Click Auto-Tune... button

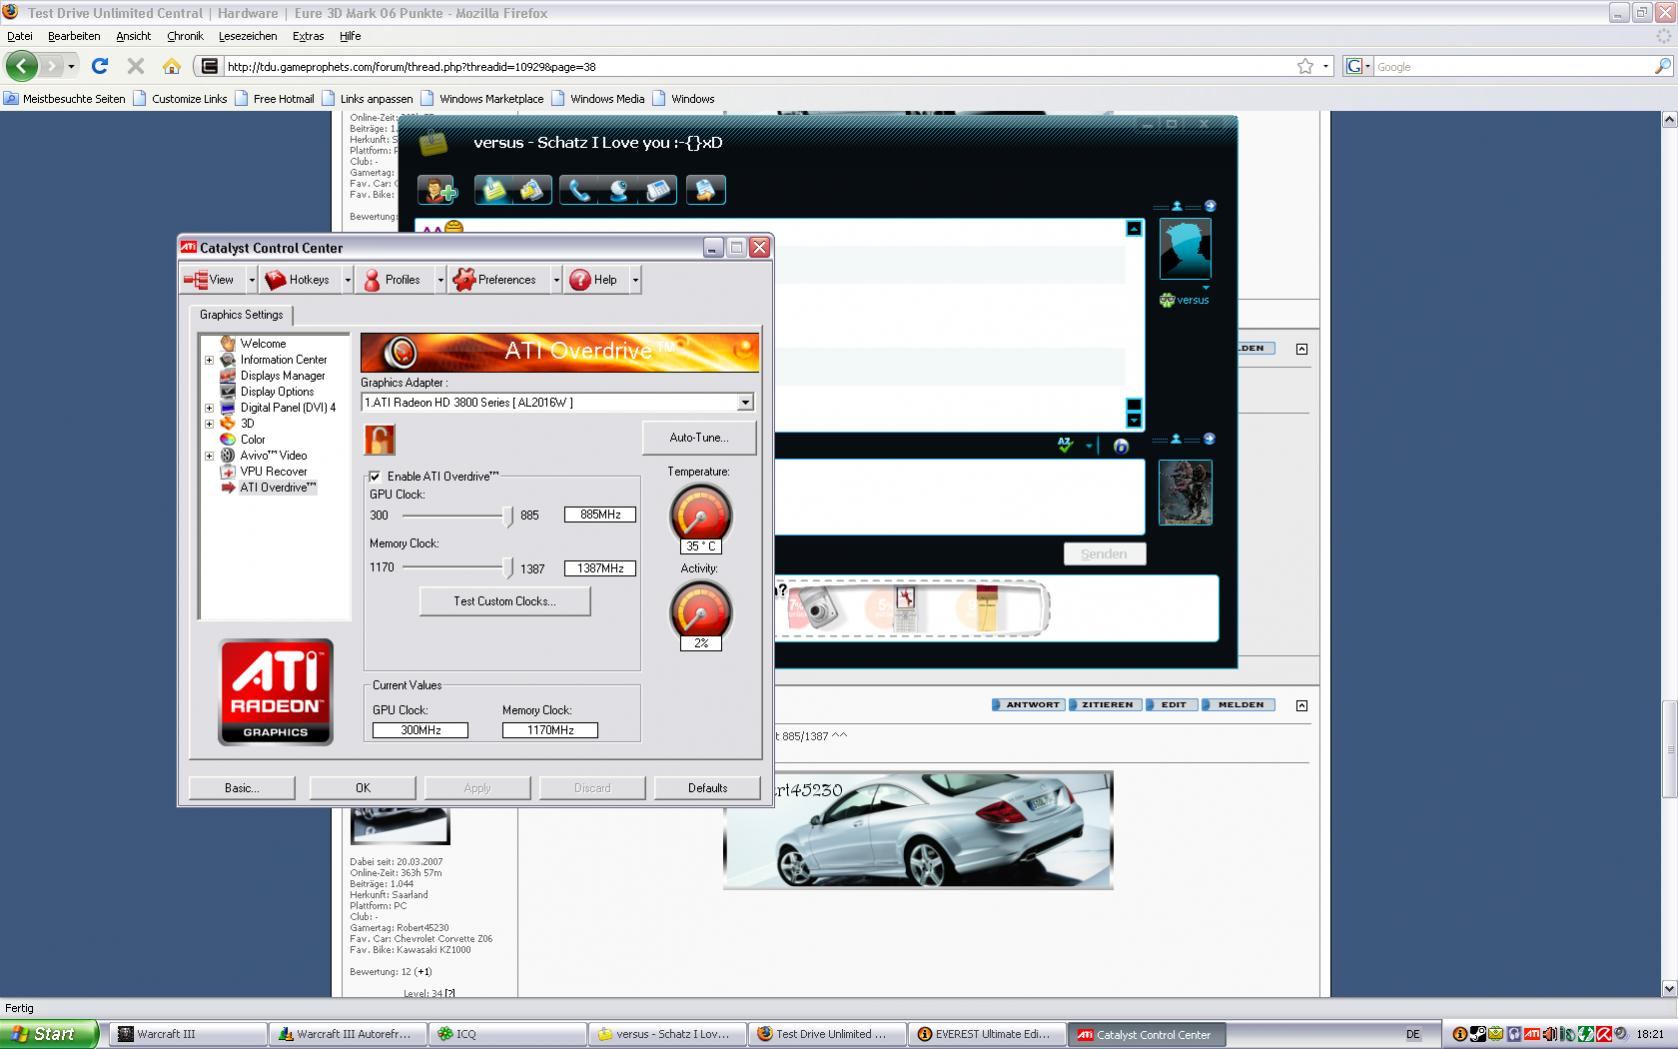699,438
